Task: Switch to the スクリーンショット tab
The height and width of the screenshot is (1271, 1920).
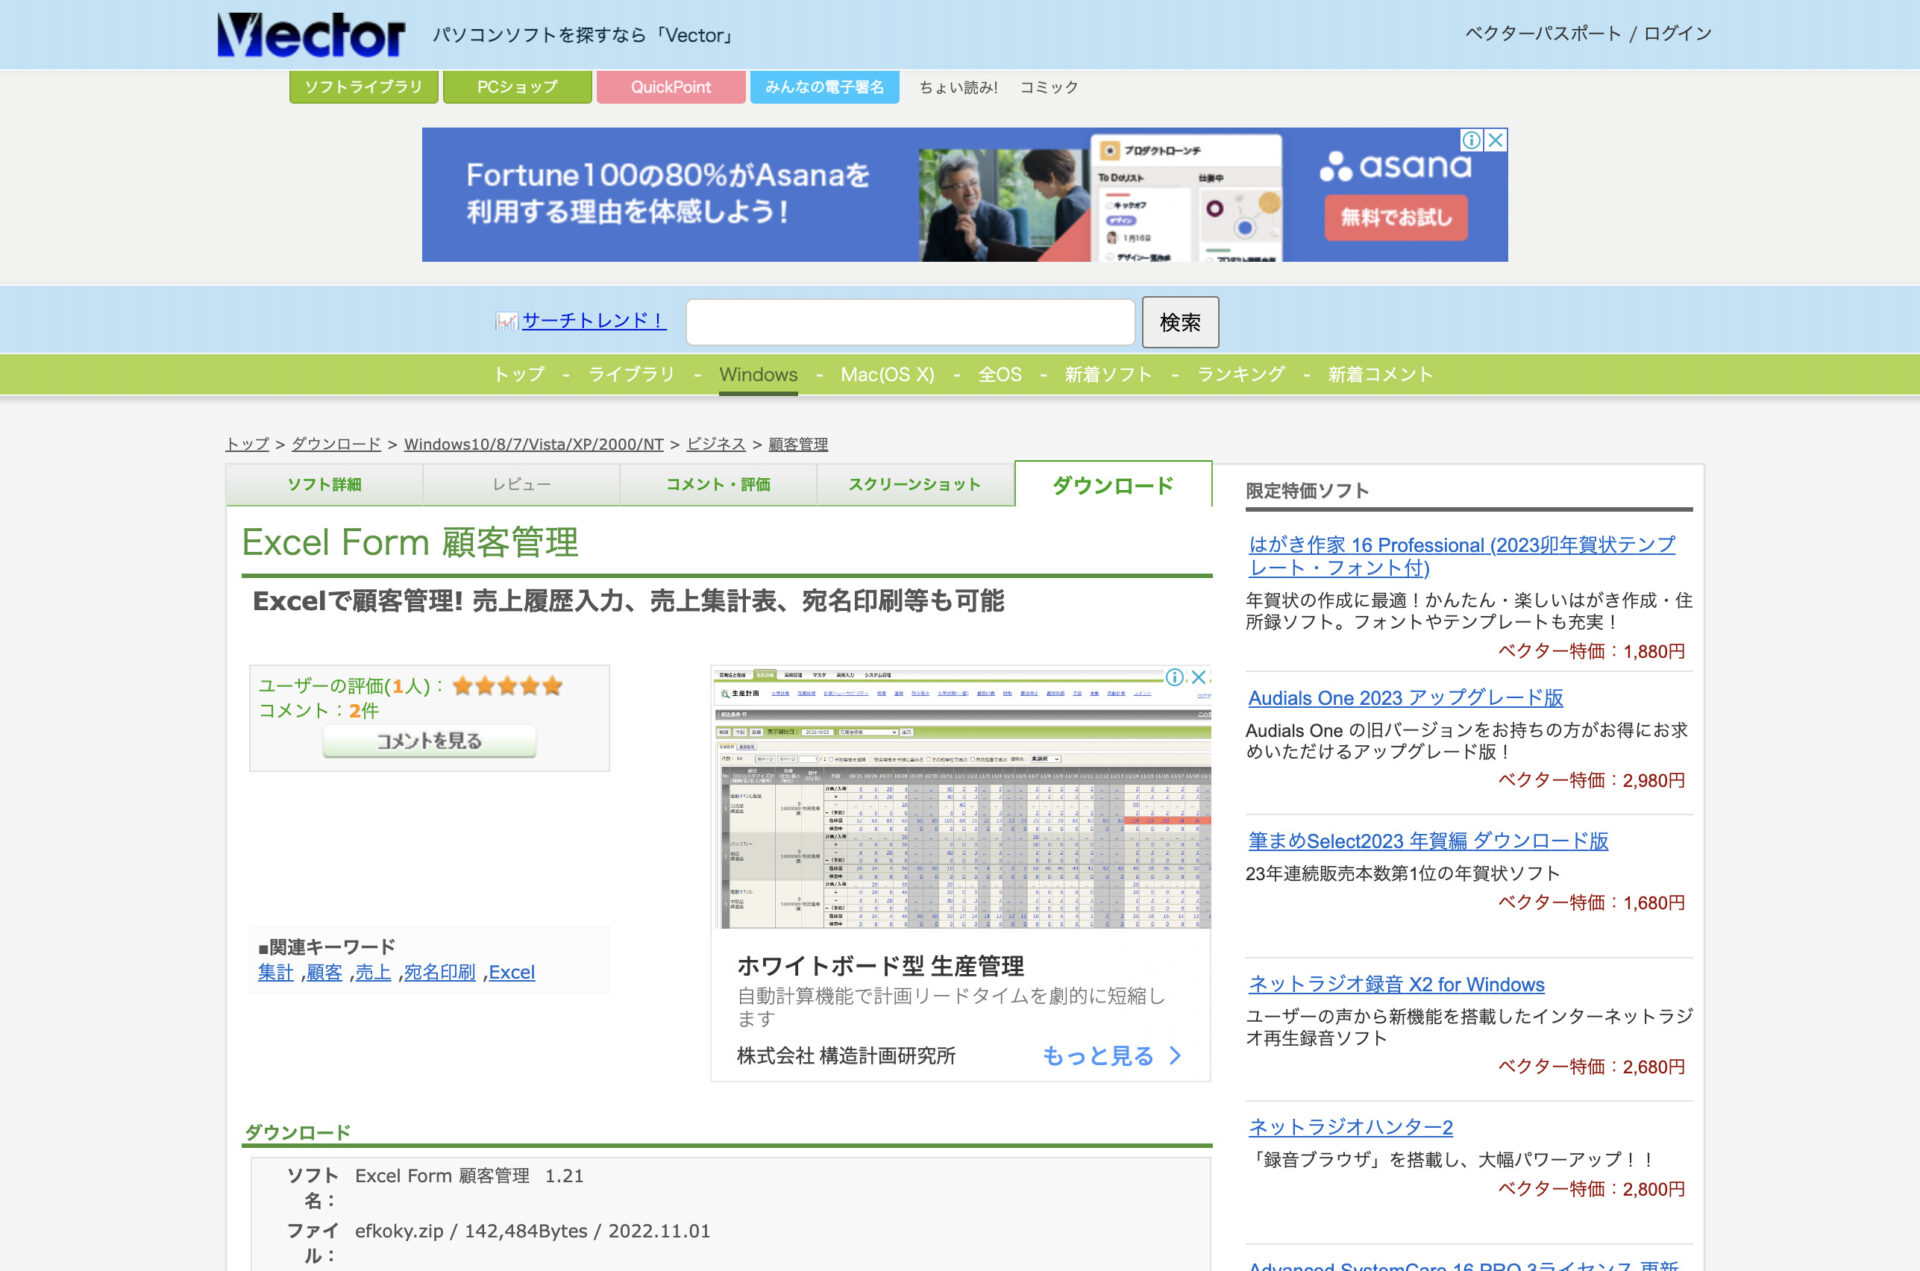Action: click(x=915, y=484)
